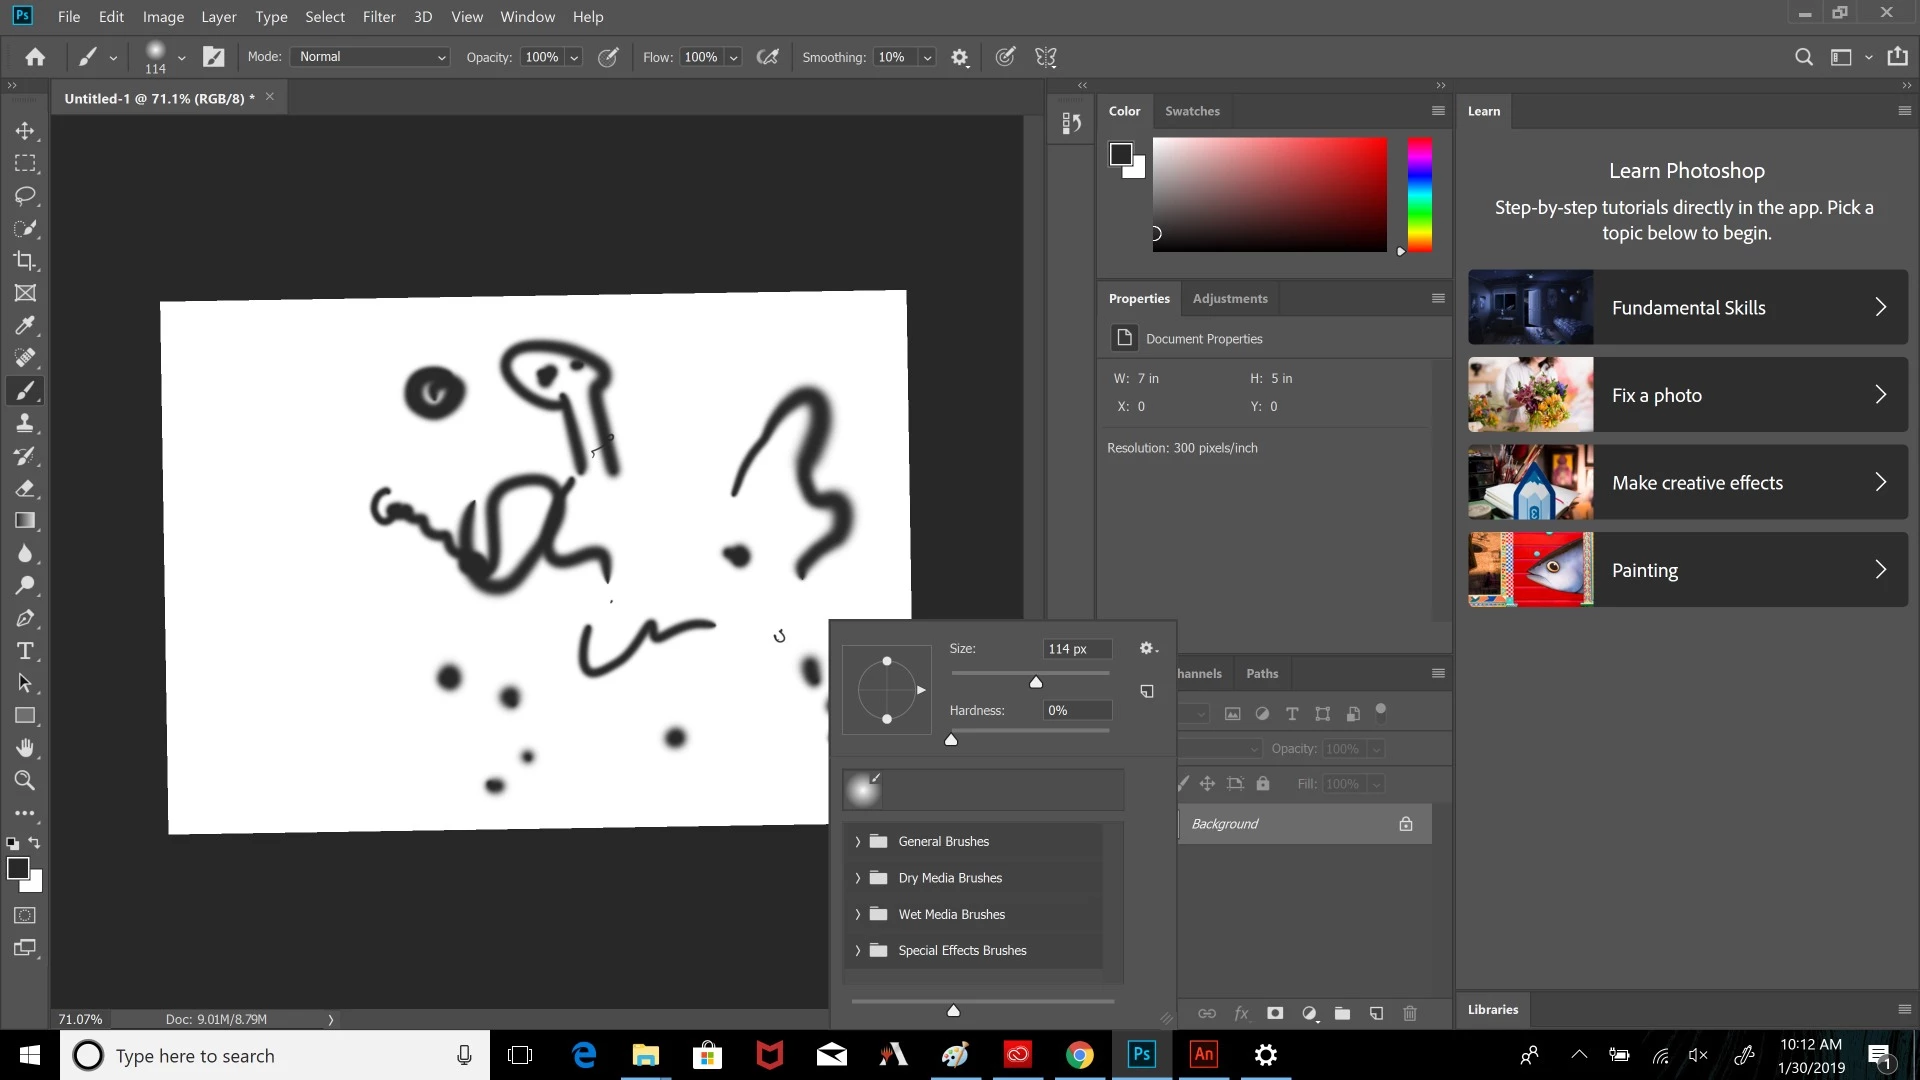Select the Lasso tool

(25, 196)
